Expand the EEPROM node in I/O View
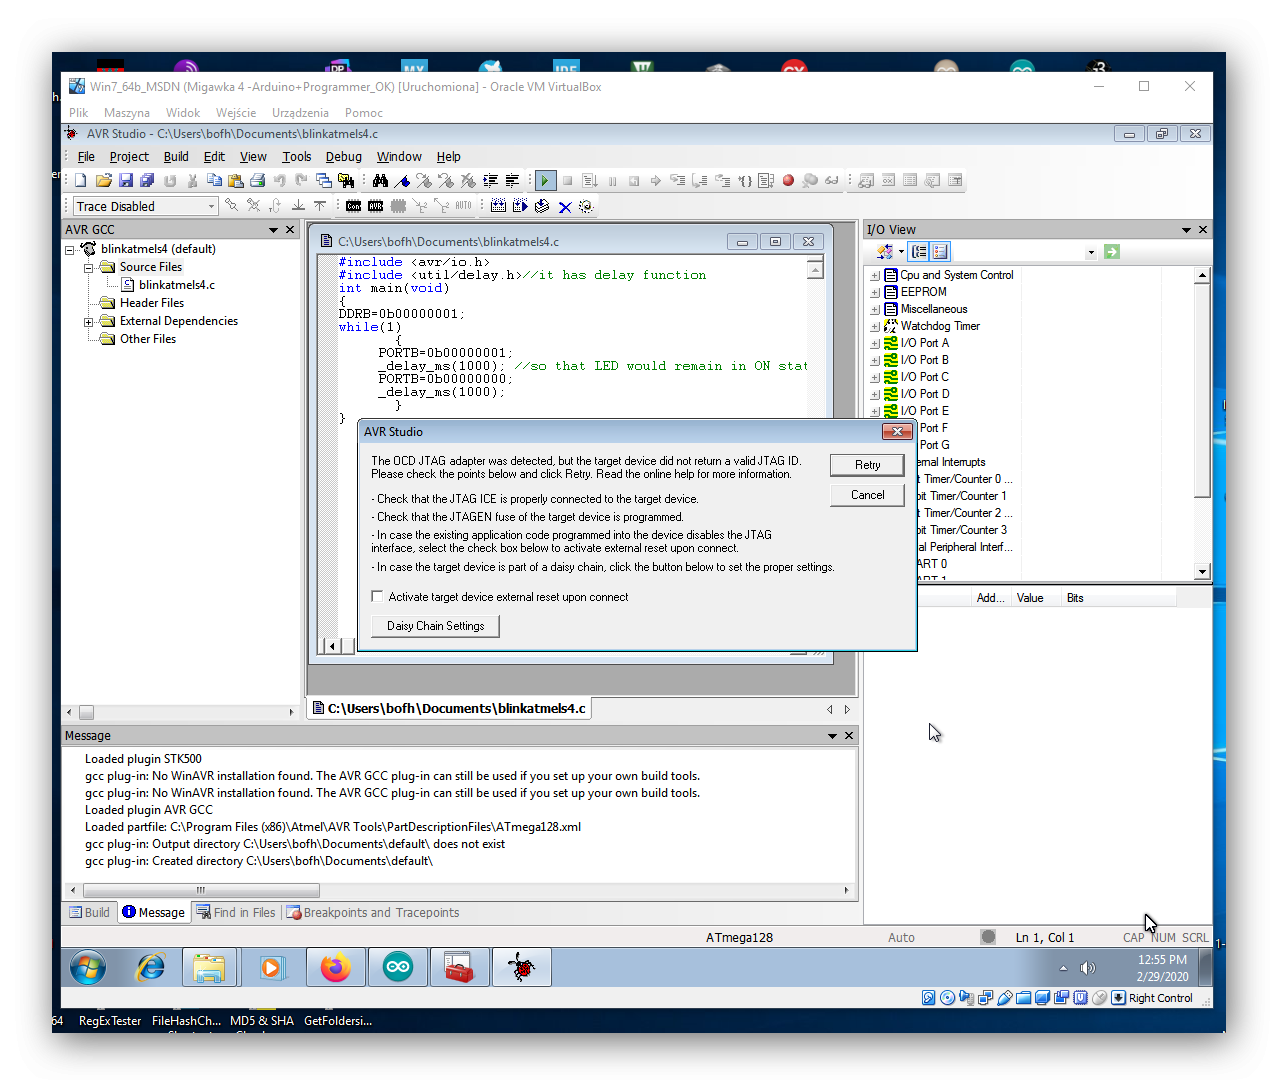The width and height of the screenshot is (1278, 1085). point(875,293)
